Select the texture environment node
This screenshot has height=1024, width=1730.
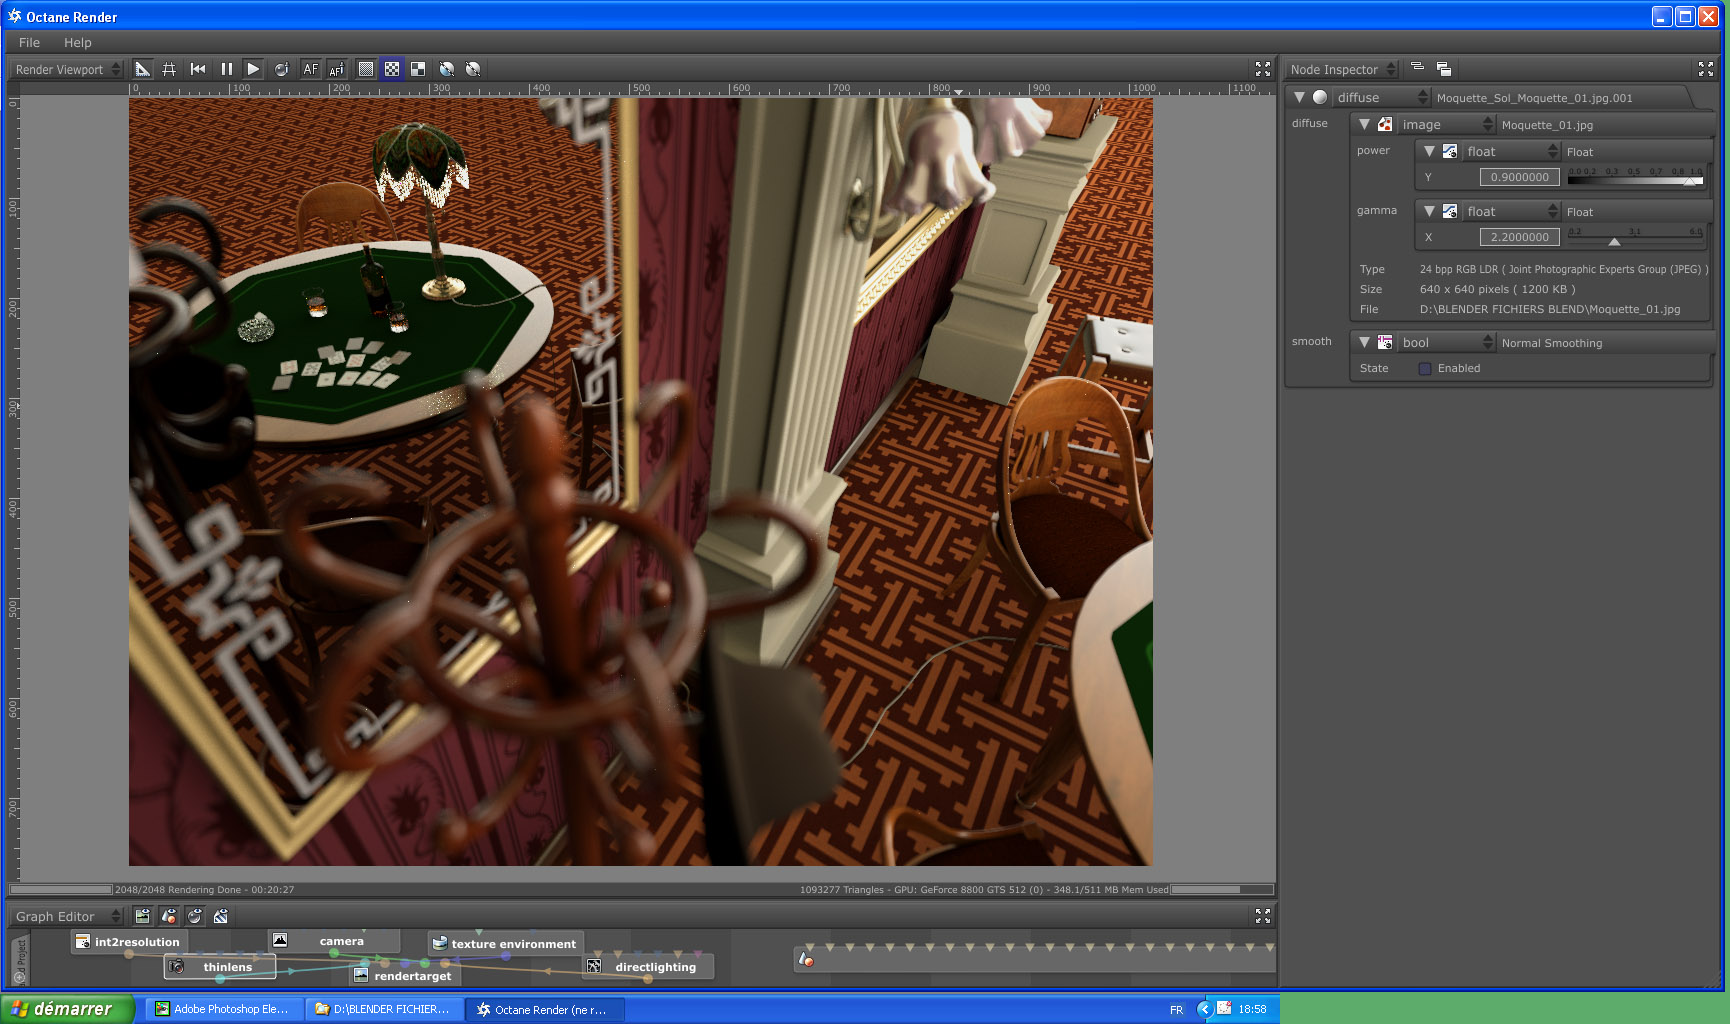click(506, 944)
